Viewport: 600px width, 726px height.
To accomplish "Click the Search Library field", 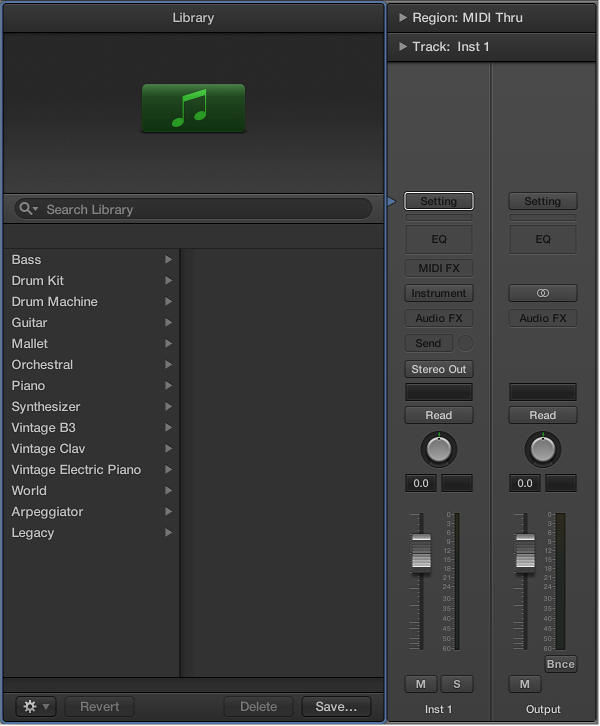I will point(194,209).
